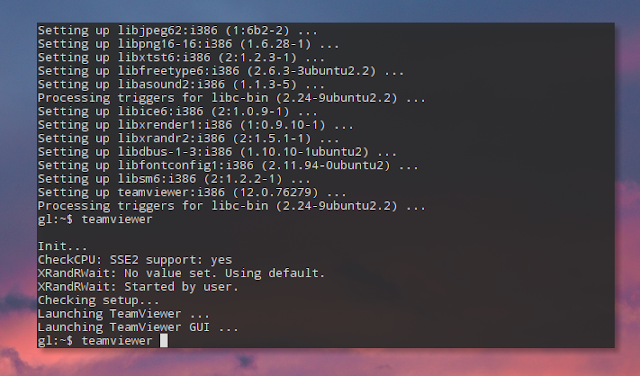The width and height of the screenshot is (640, 376).
Task: Click the 'Launching TeamViewer GUI ...' line
Action: pyautogui.click(x=138, y=327)
